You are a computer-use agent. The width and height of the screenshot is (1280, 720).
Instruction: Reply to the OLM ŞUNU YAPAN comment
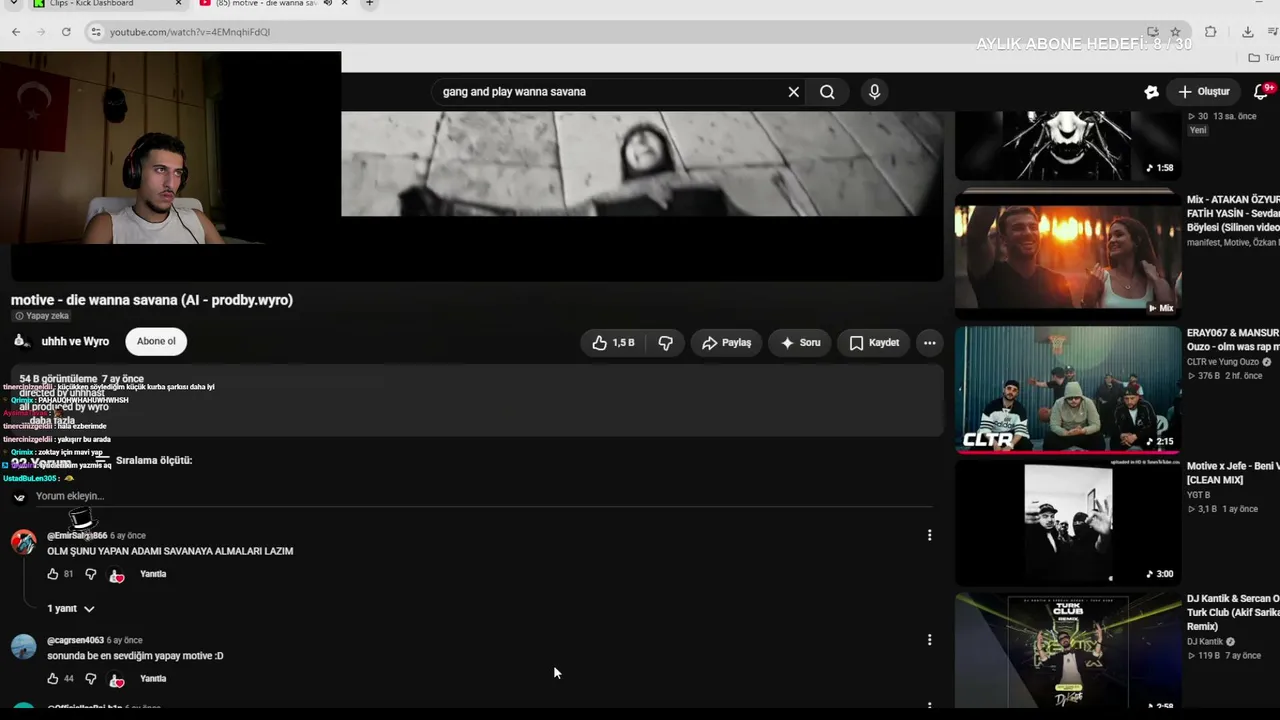tap(153, 574)
